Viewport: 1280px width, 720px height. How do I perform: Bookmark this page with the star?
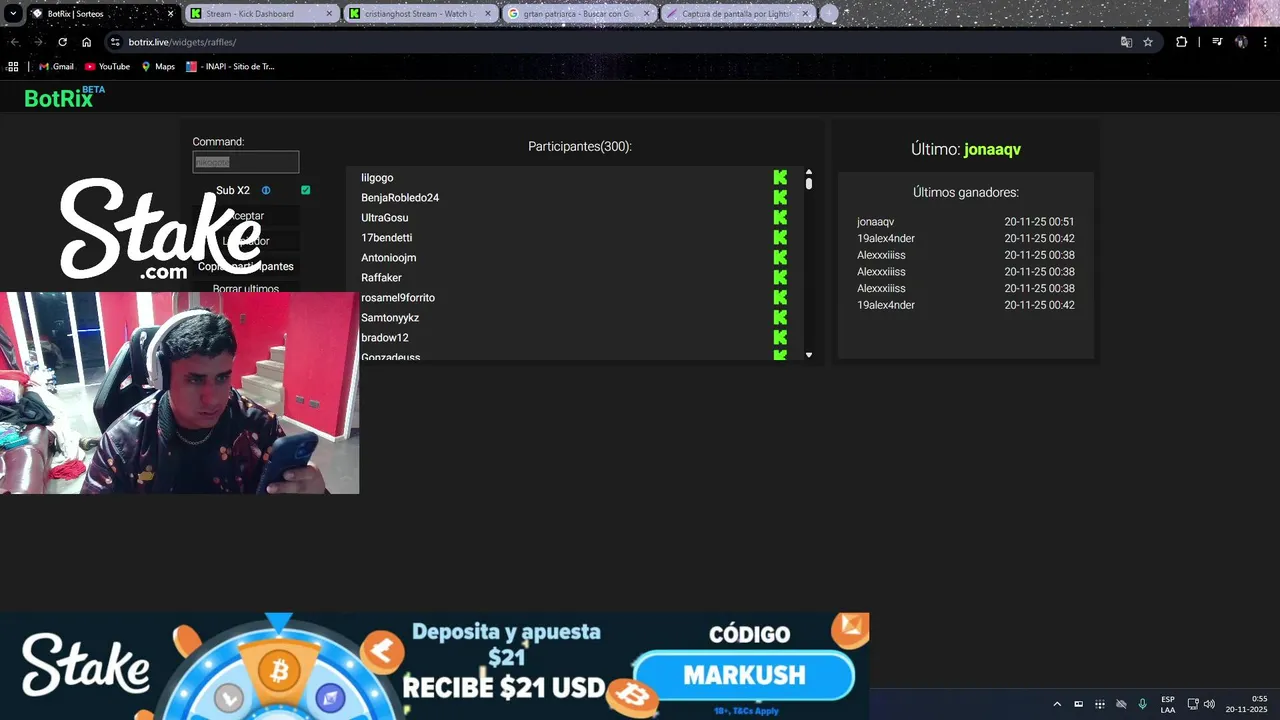tap(1148, 42)
